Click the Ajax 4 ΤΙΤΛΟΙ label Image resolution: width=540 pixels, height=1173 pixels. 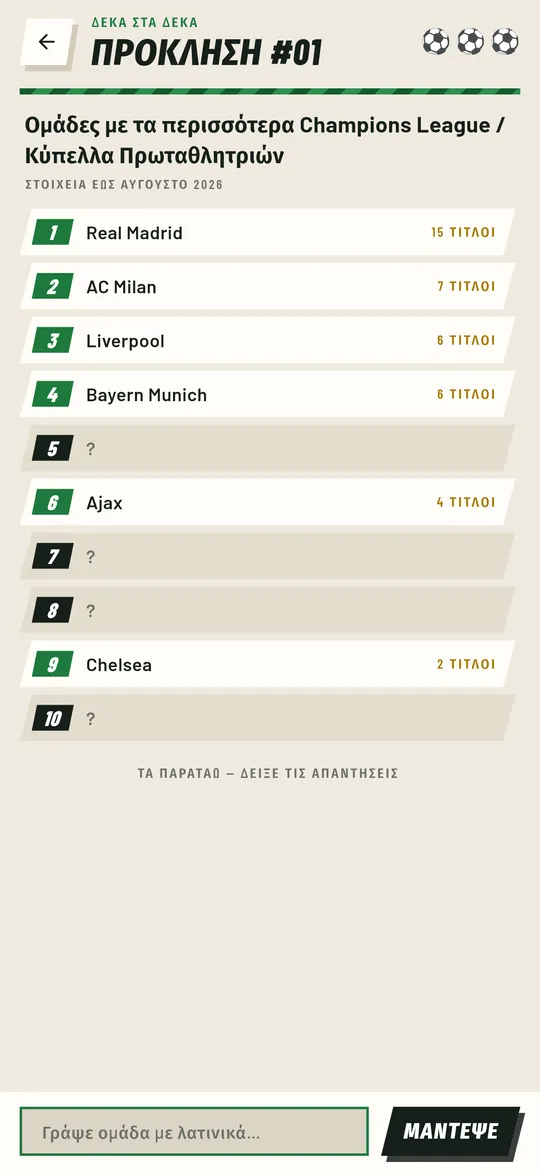click(466, 503)
